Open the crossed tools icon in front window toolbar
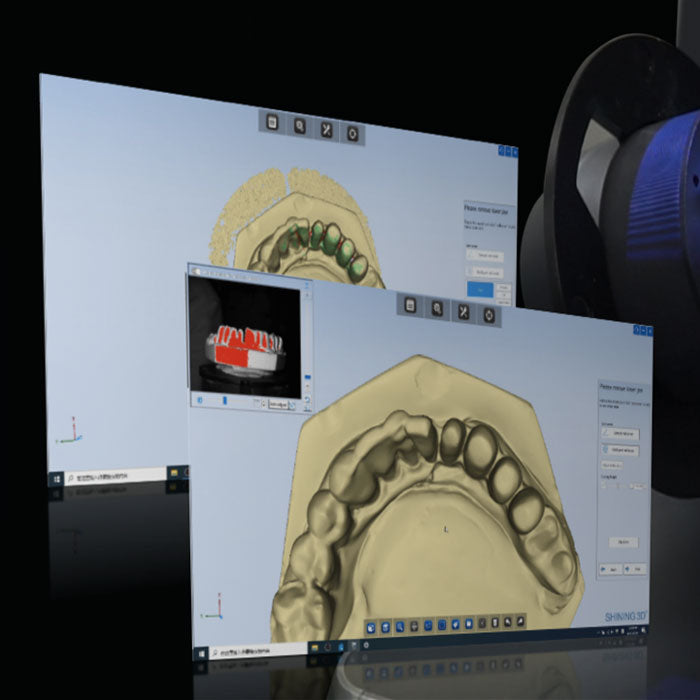Screen dimensions: 700x700 pyautogui.click(x=463, y=311)
